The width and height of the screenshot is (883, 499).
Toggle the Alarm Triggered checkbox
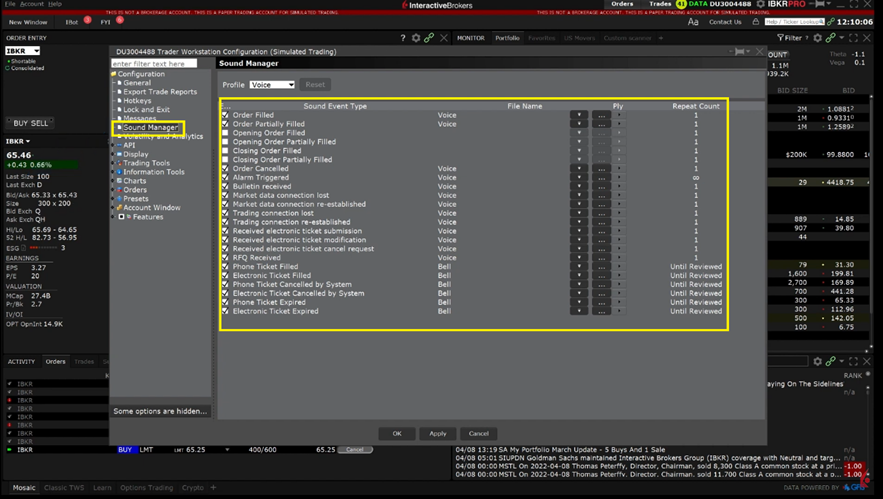(226, 178)
